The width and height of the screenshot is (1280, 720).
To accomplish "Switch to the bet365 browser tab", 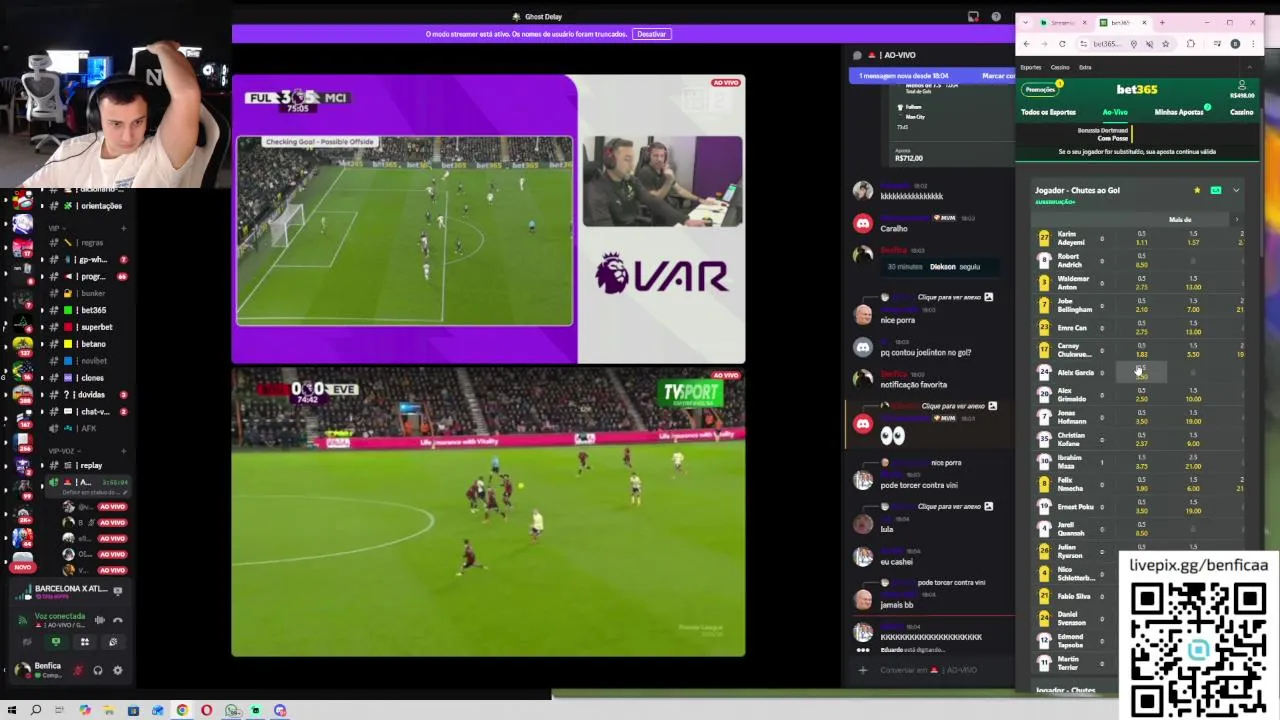I will pos(1122,22).
